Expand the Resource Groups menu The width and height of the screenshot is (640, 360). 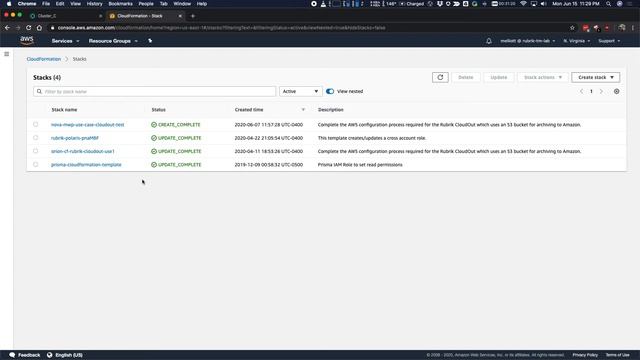(x=113, y=41)
